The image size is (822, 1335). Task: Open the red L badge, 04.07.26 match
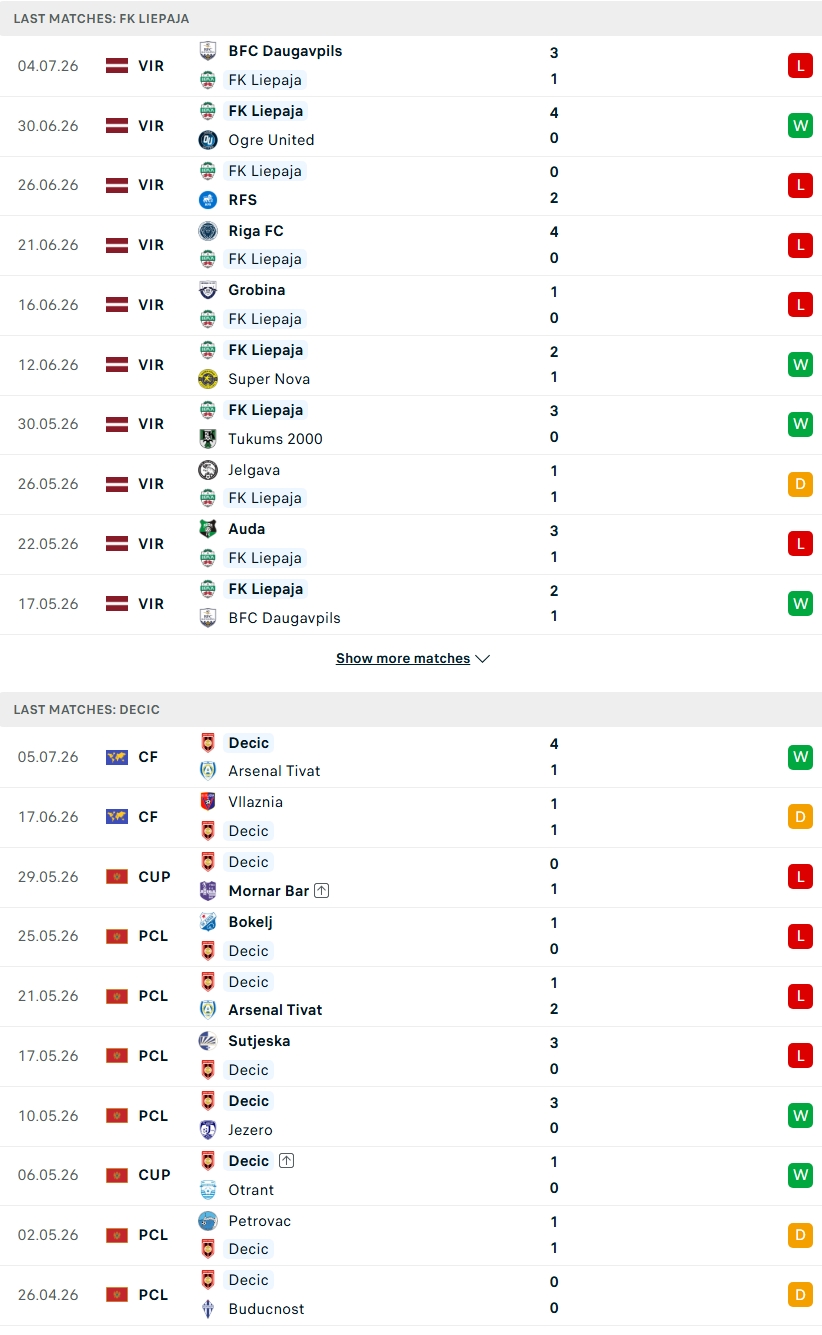[x=800, y=66]
